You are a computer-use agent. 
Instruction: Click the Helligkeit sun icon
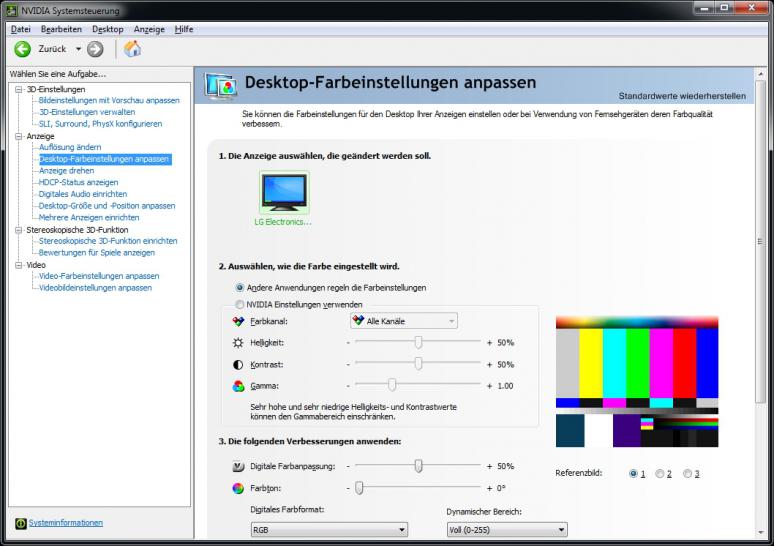238,343
